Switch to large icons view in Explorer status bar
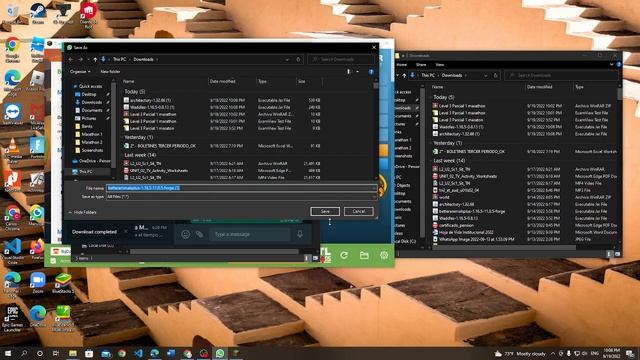This screenshot has height=360, width=640. (x=617, y=254)
